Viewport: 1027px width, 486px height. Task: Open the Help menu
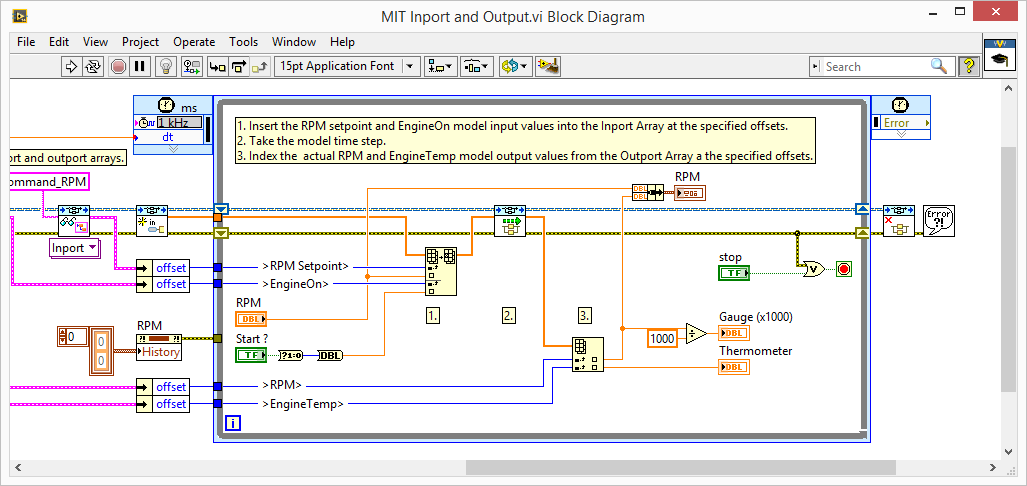(342, 42)
